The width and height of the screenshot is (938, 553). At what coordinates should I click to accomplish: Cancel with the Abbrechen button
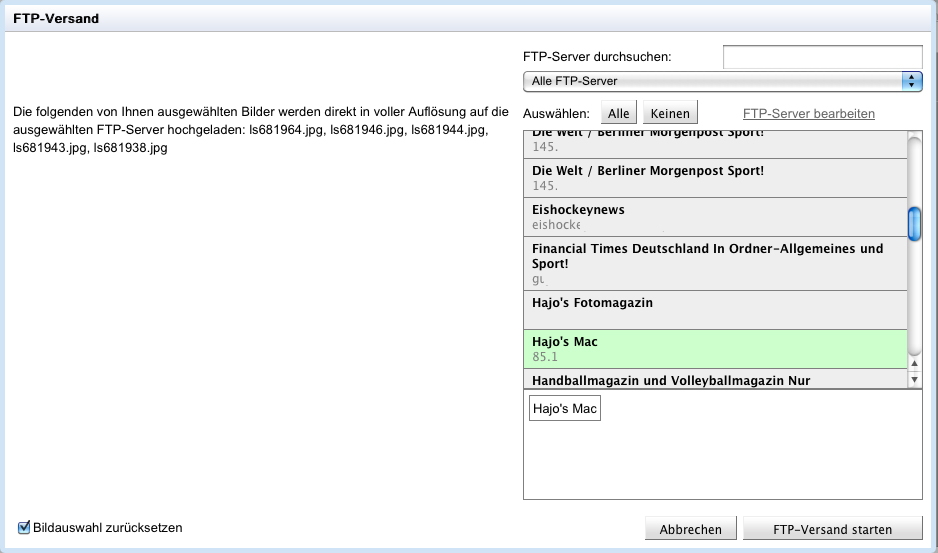(x=692, y=529)
